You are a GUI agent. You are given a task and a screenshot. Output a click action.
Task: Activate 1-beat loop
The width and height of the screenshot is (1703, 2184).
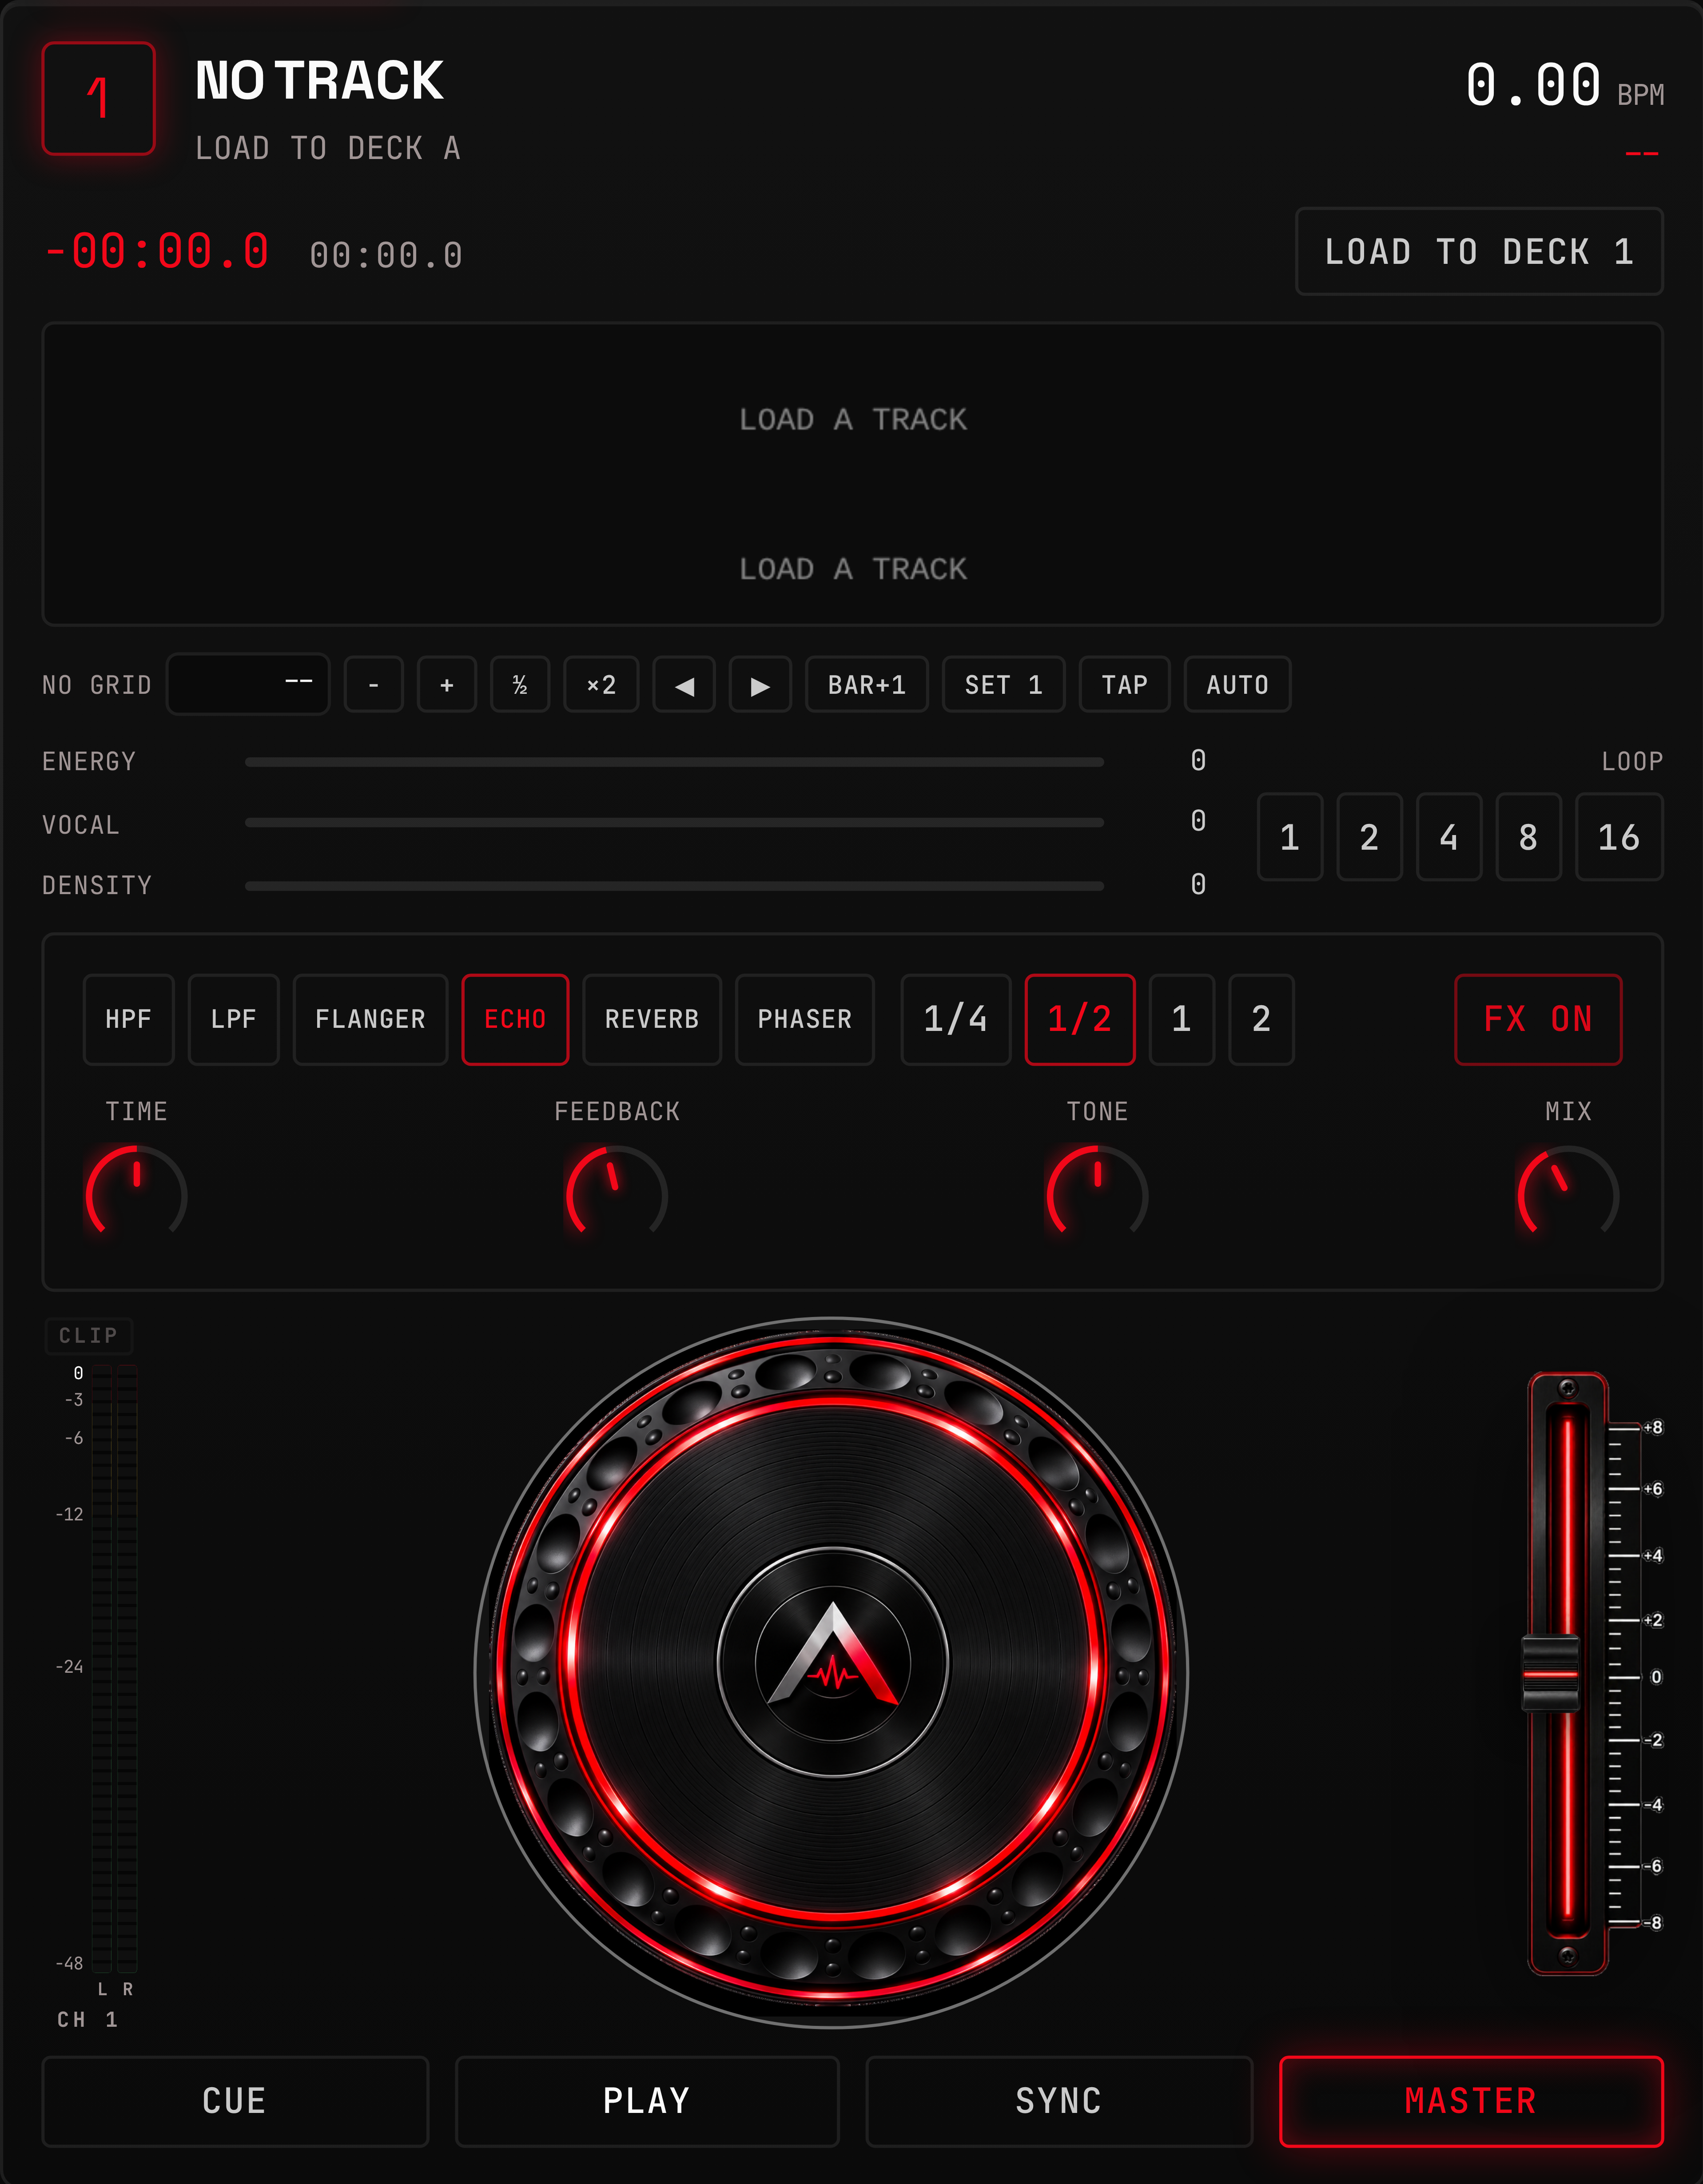(1290, 837)
